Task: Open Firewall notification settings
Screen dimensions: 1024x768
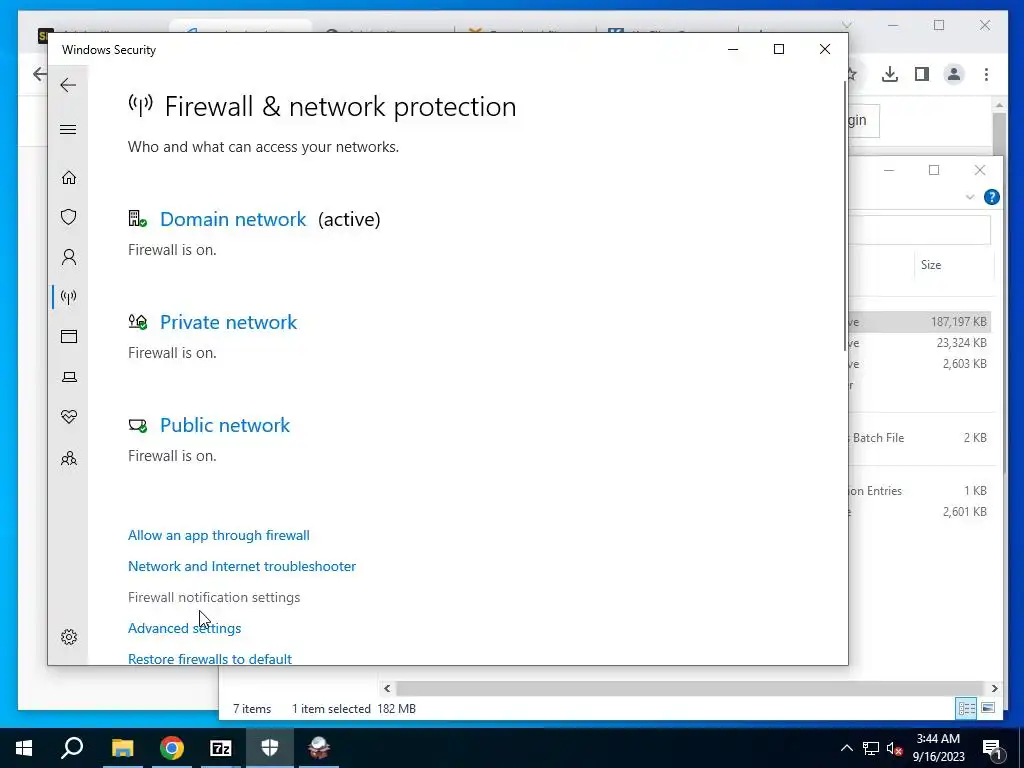Action: (214, 598)
